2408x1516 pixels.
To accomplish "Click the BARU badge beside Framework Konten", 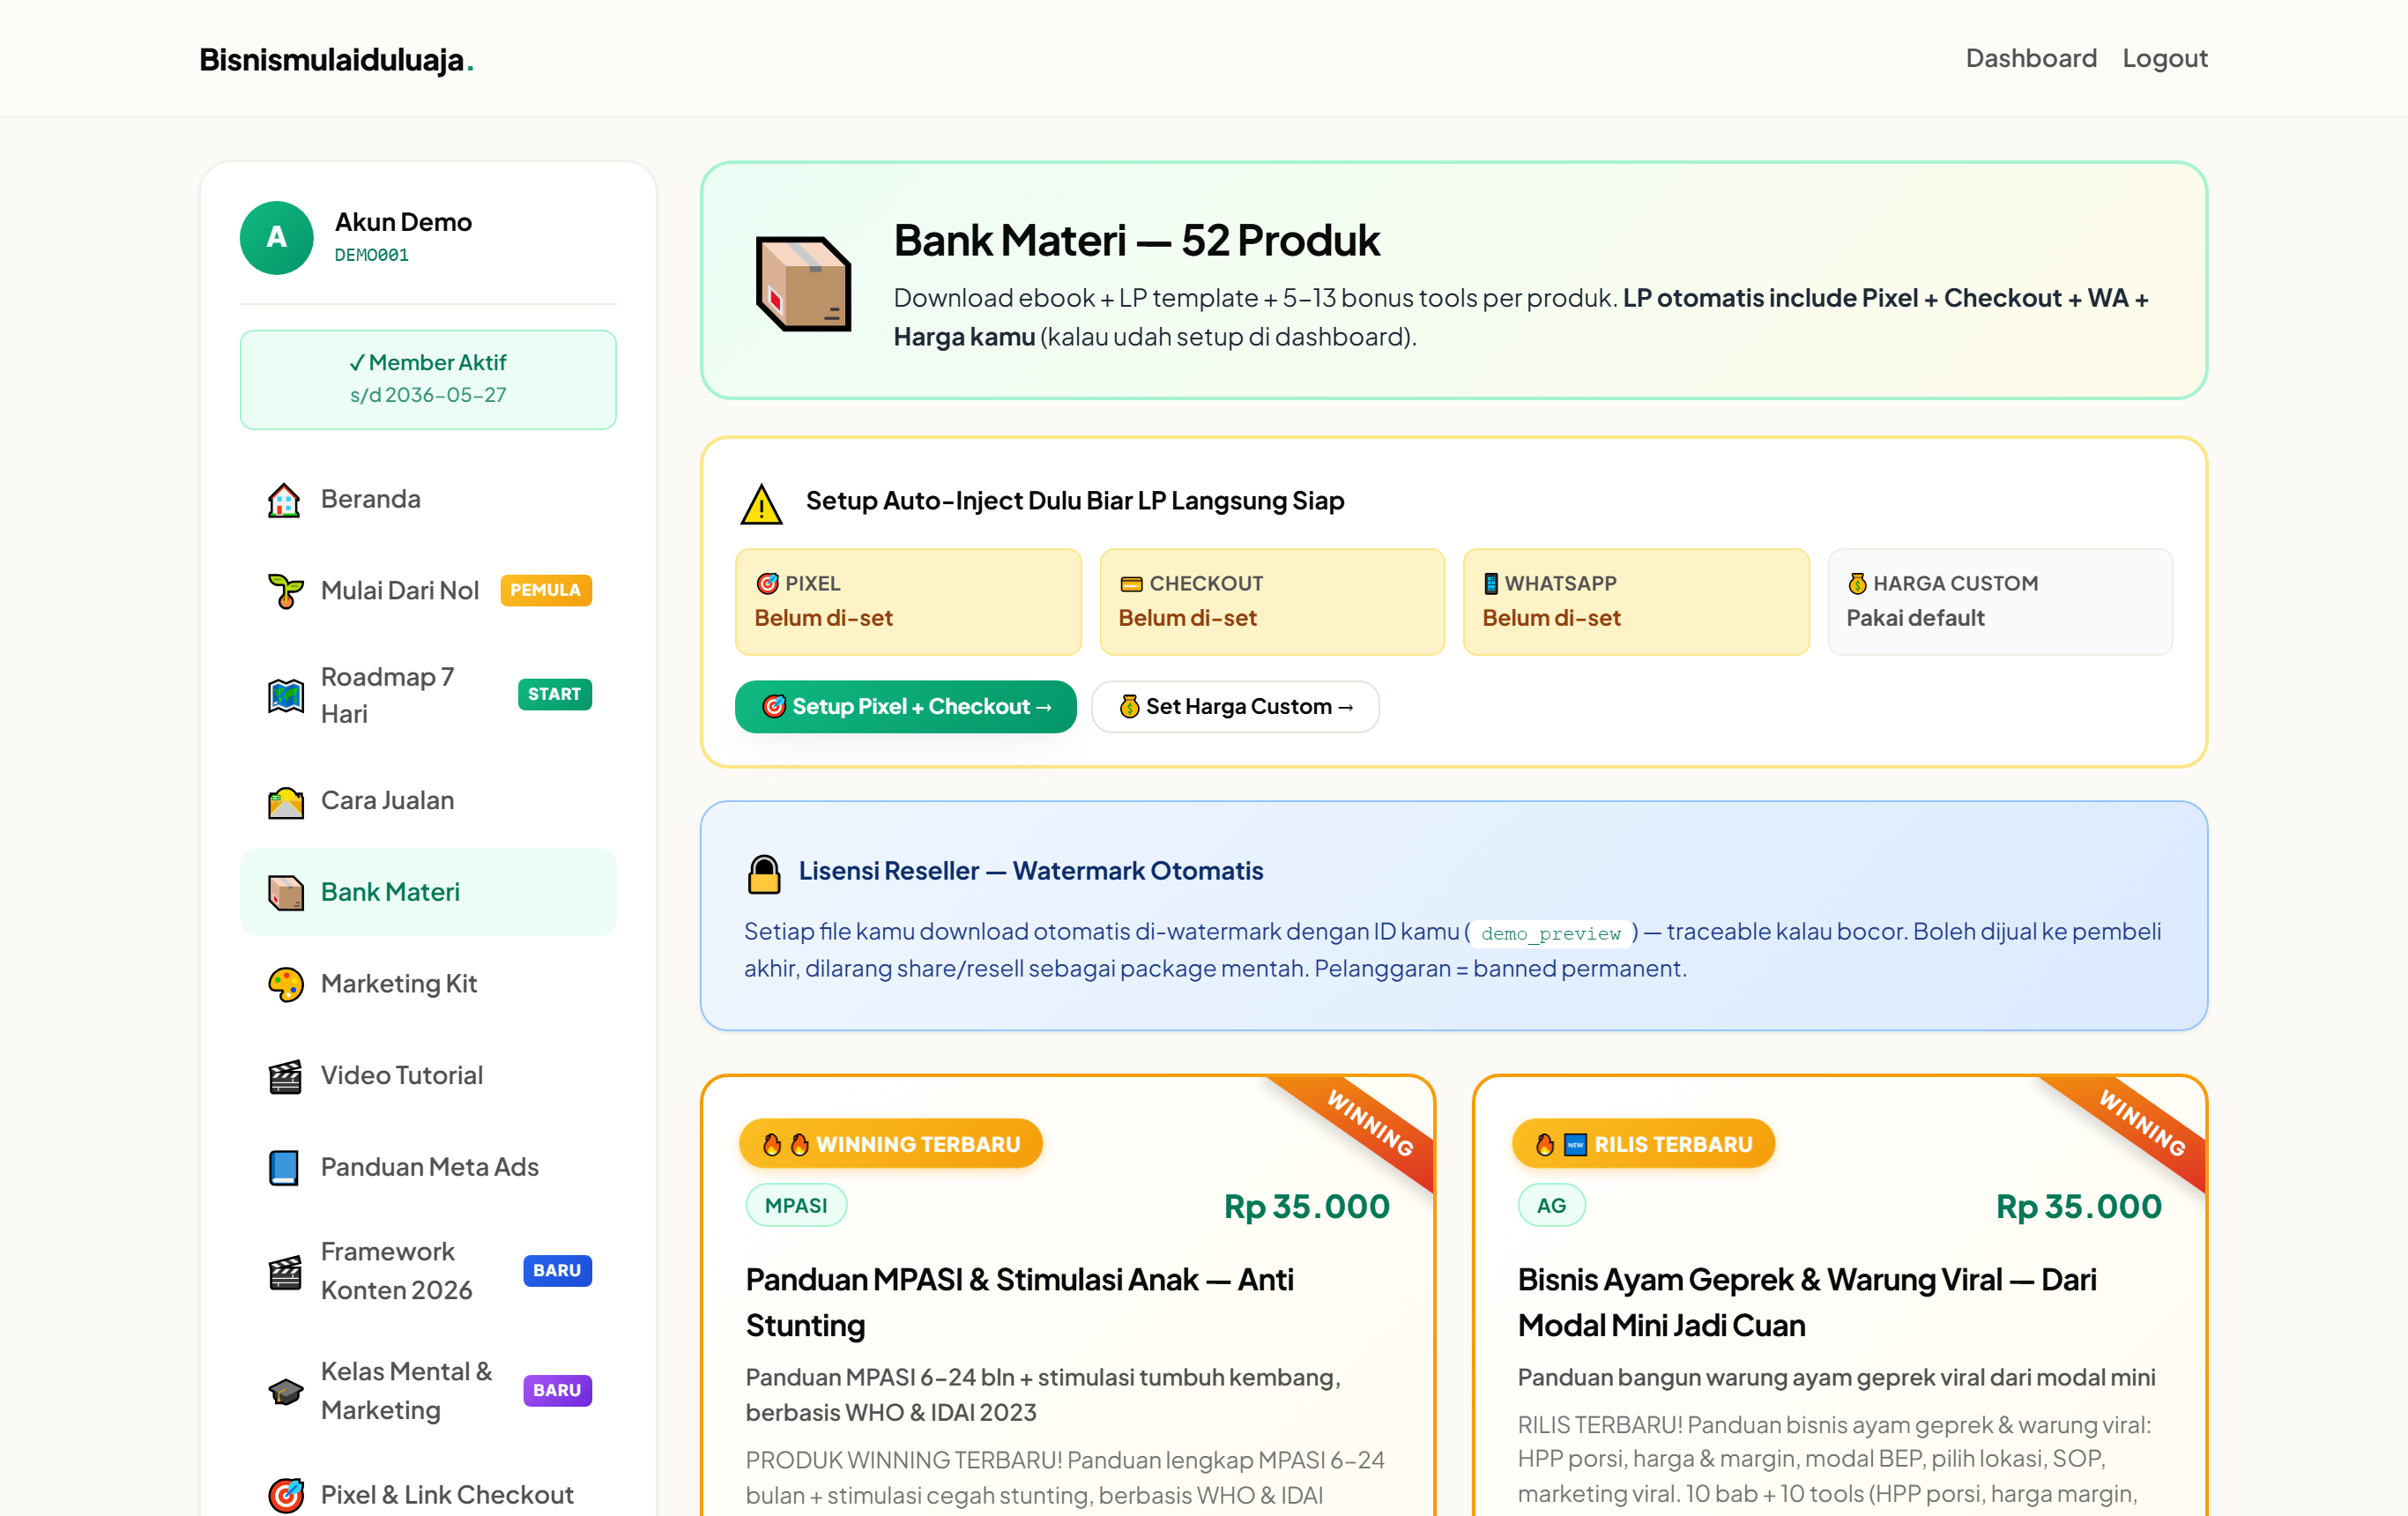I will (x=557, y=1270).
